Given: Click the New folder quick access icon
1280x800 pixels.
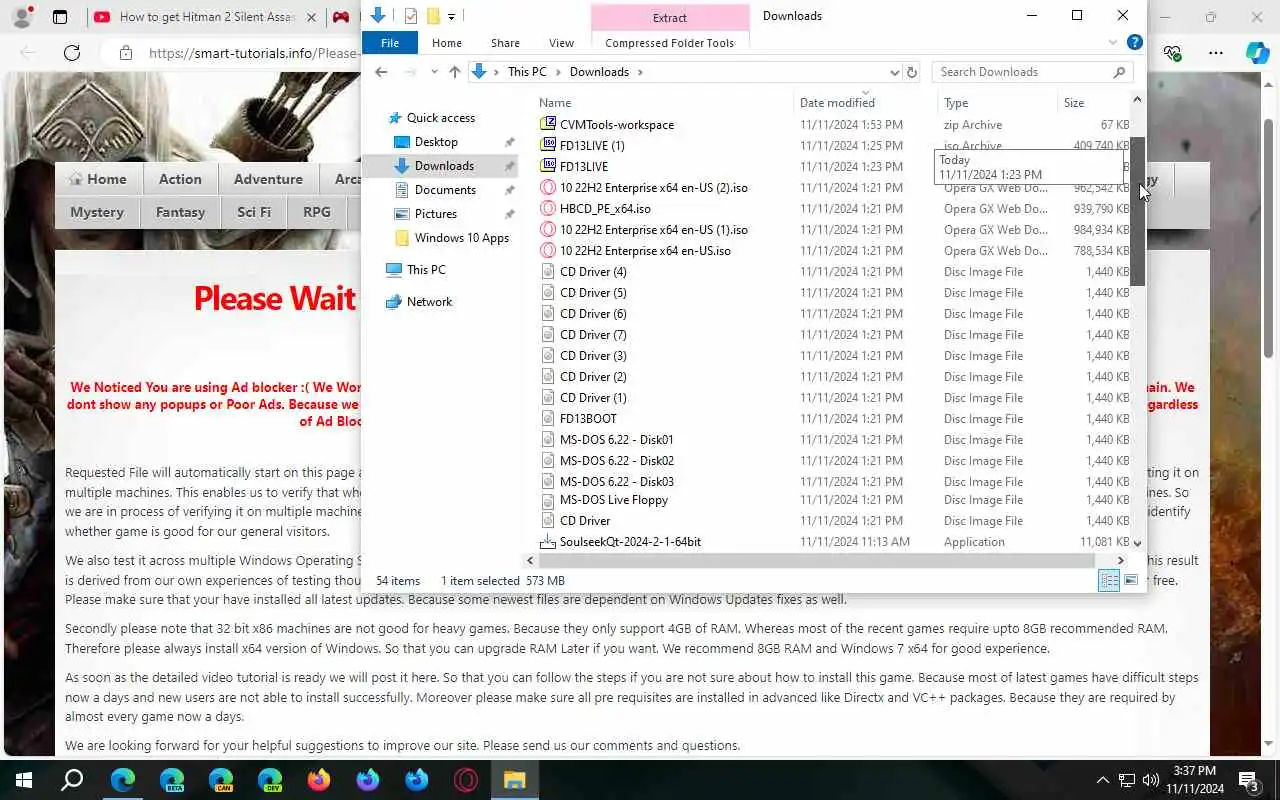Looking at the screenshot, I should (433, 15).
